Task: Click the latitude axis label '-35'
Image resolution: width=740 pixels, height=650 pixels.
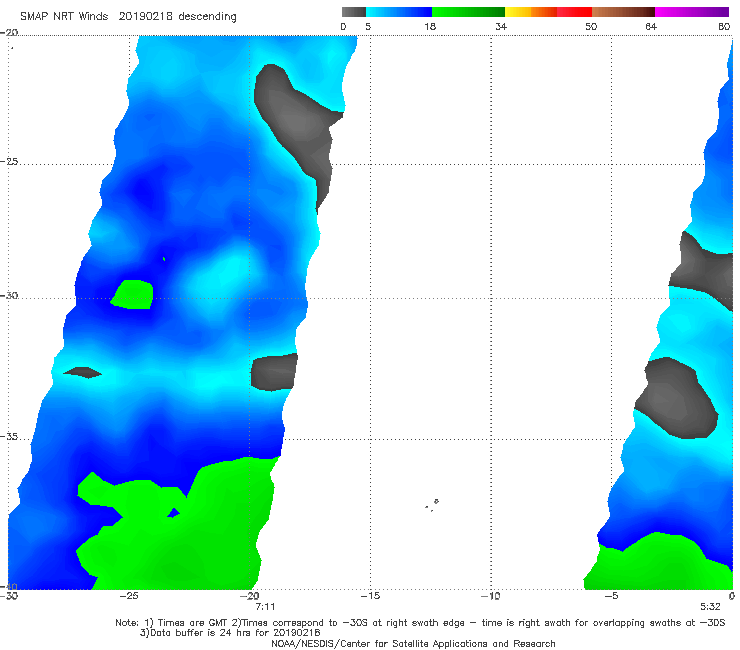Action: tap(9, 437)
